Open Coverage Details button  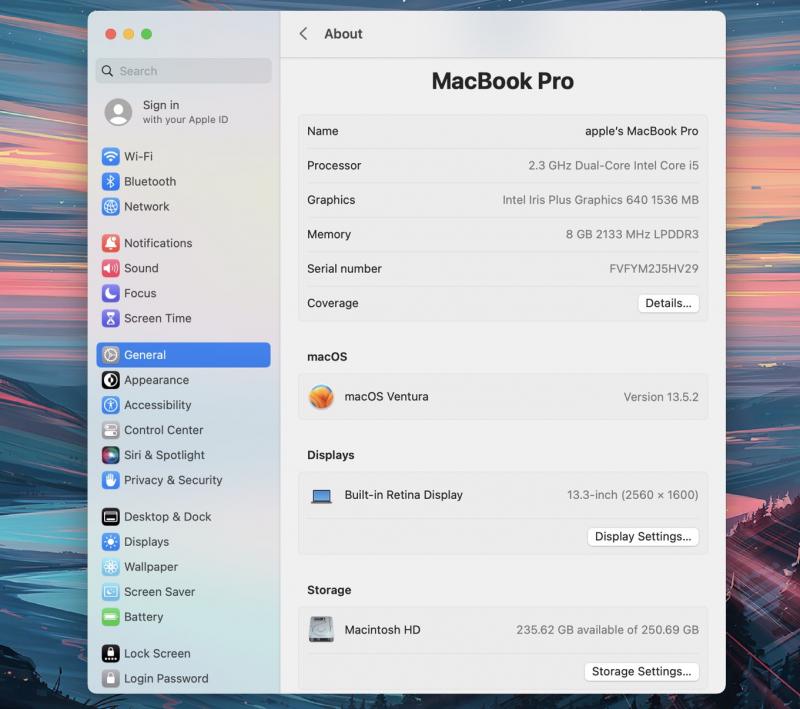(x=668, y=303)
